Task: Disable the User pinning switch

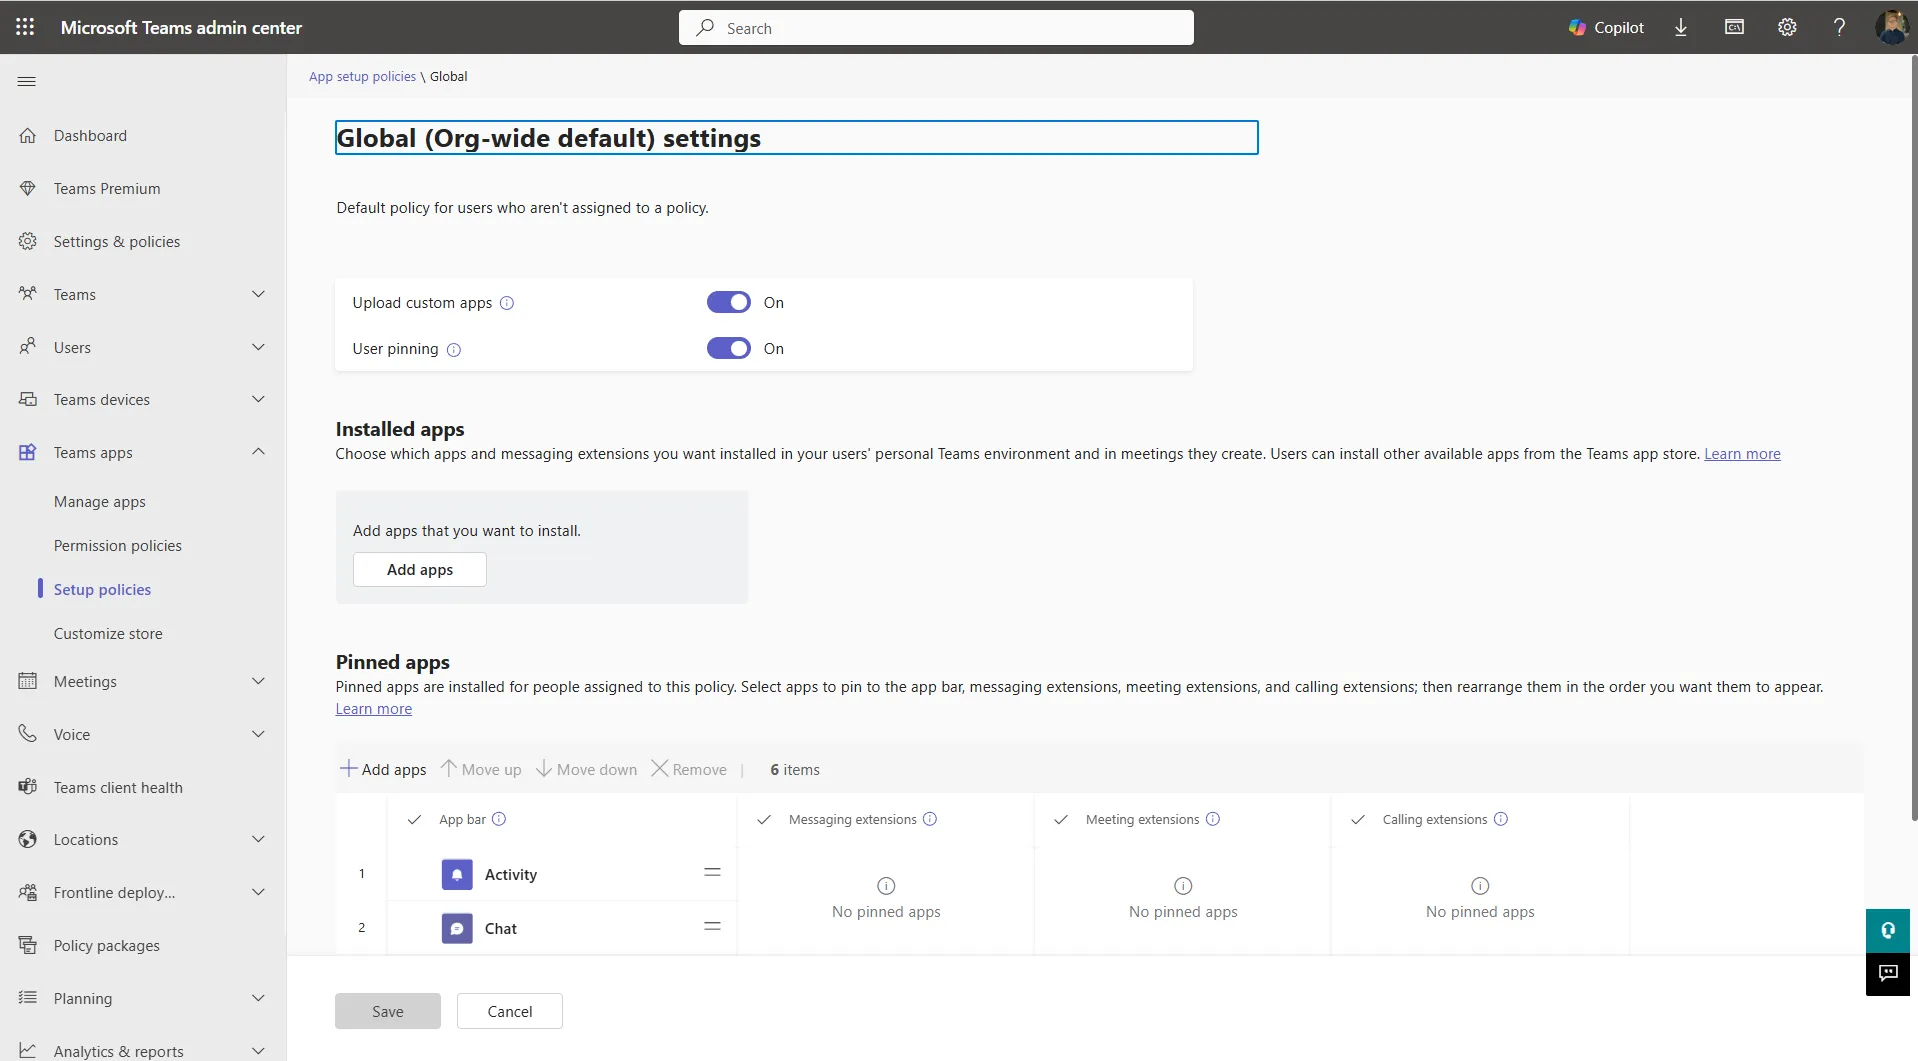Action: pyautogui.click(x=728, y=348)
